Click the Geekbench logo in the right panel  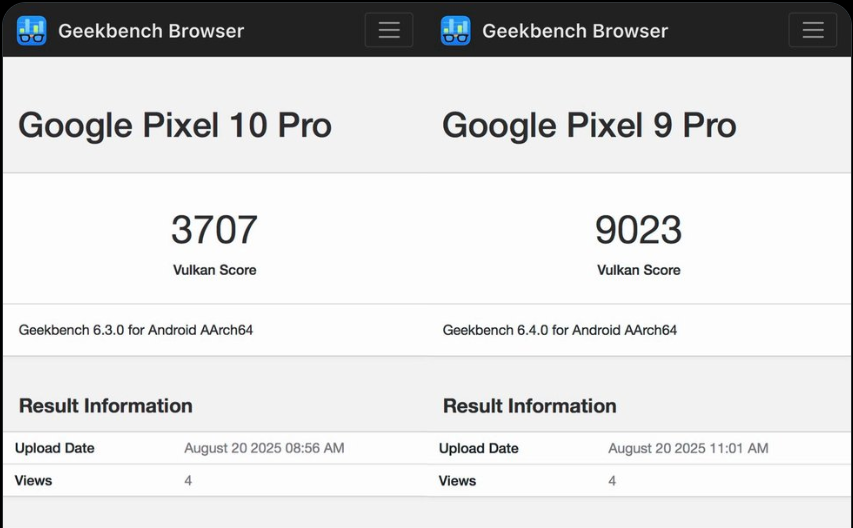point(455,31)
